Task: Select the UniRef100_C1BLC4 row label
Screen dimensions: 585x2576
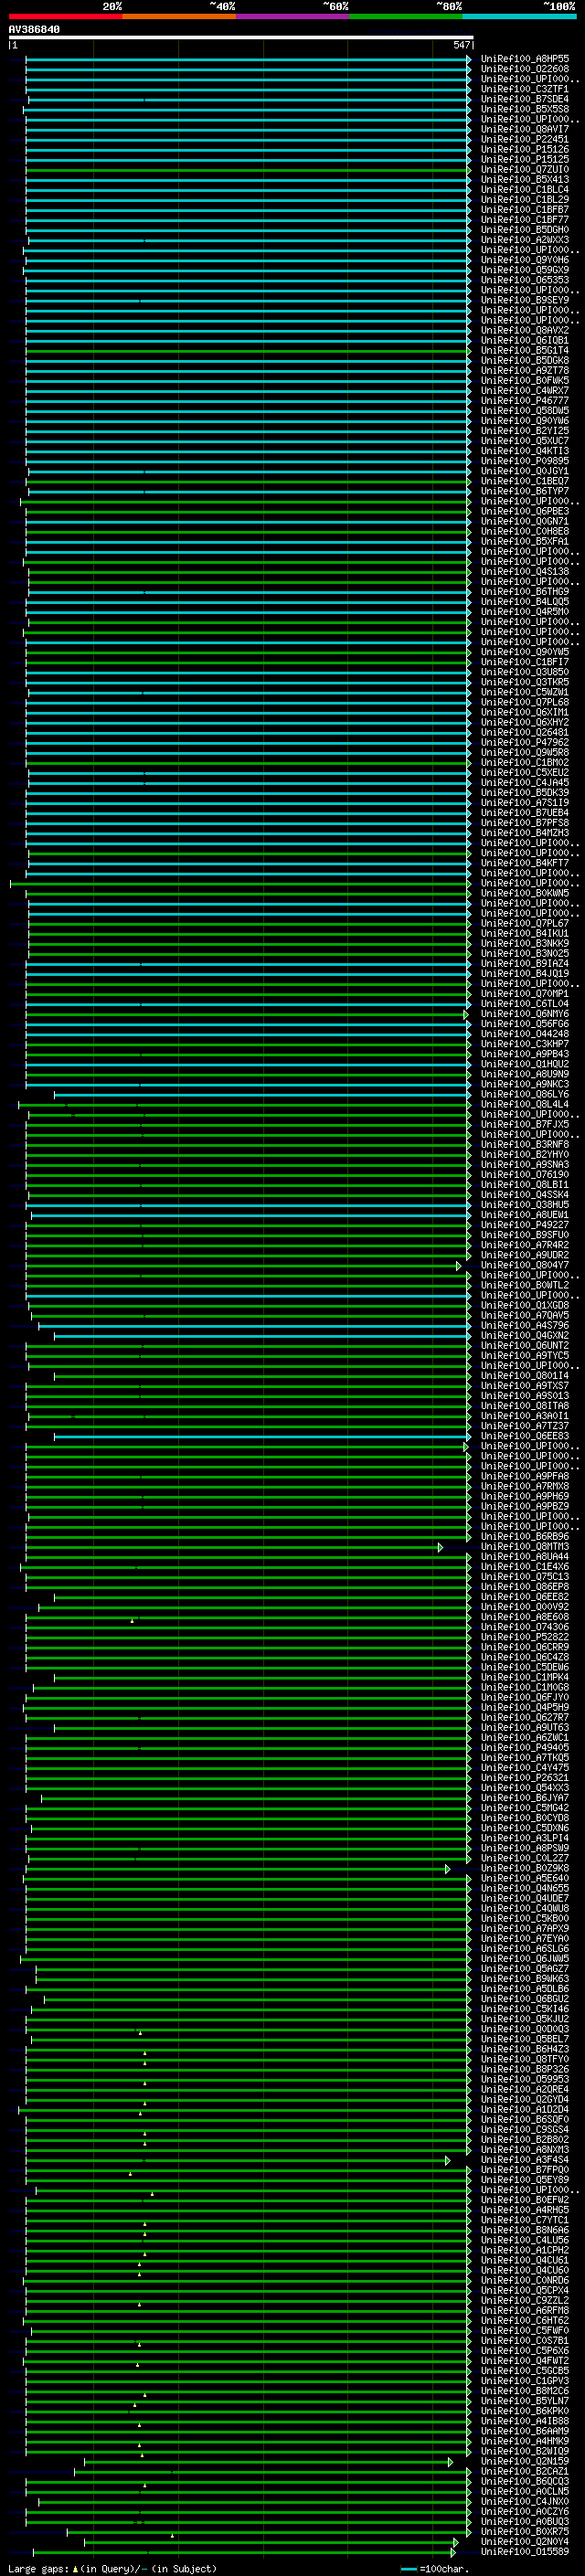Action: (x=525, y=189)
